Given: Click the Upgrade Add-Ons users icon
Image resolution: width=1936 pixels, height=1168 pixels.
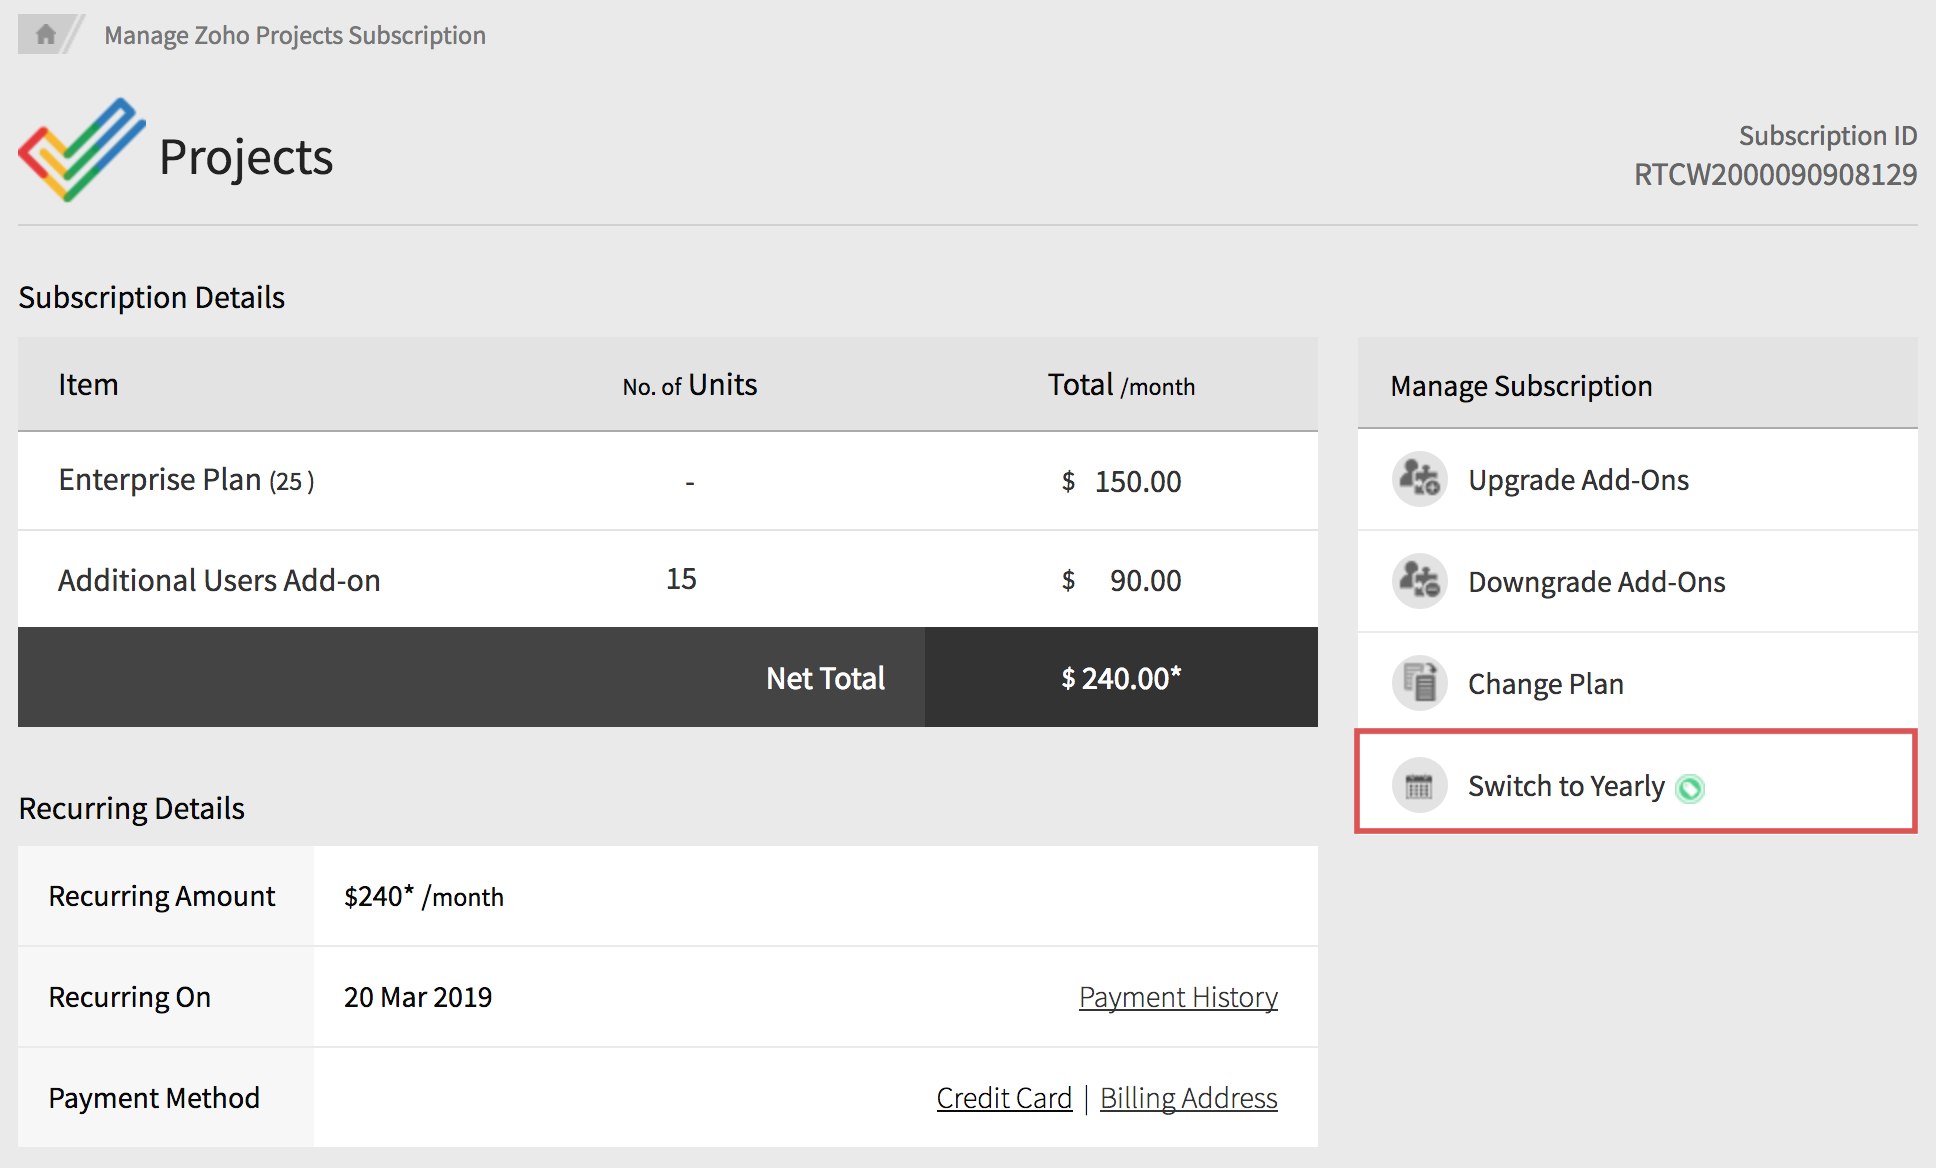Looking at the screenshot, I should pos(1419,480).
